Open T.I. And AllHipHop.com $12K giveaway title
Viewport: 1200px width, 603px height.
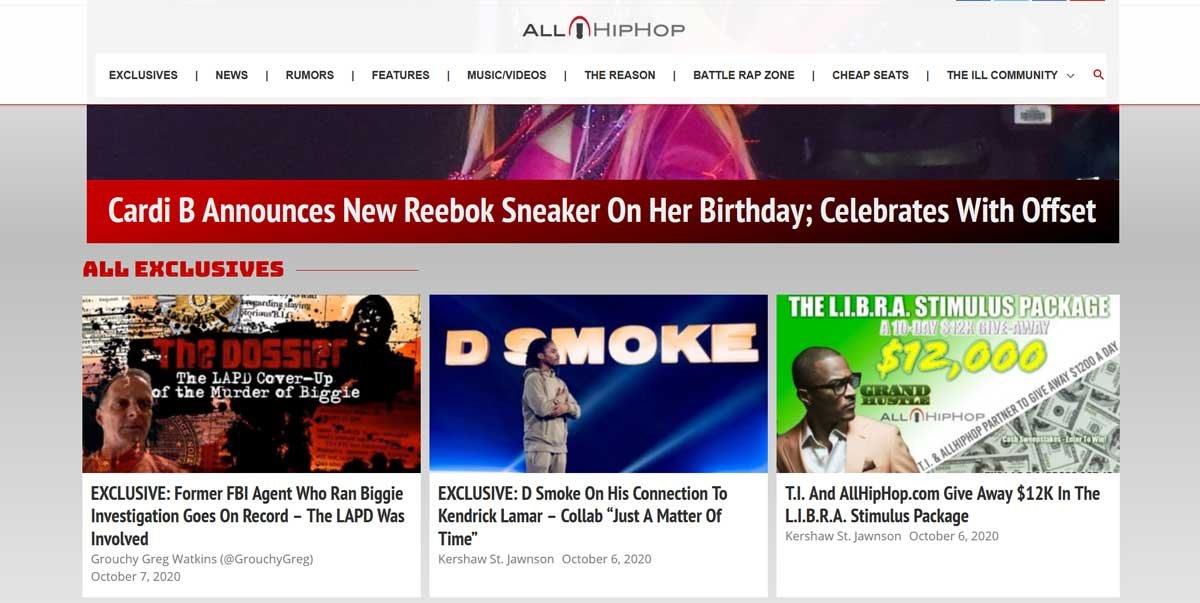coord(942,505)
